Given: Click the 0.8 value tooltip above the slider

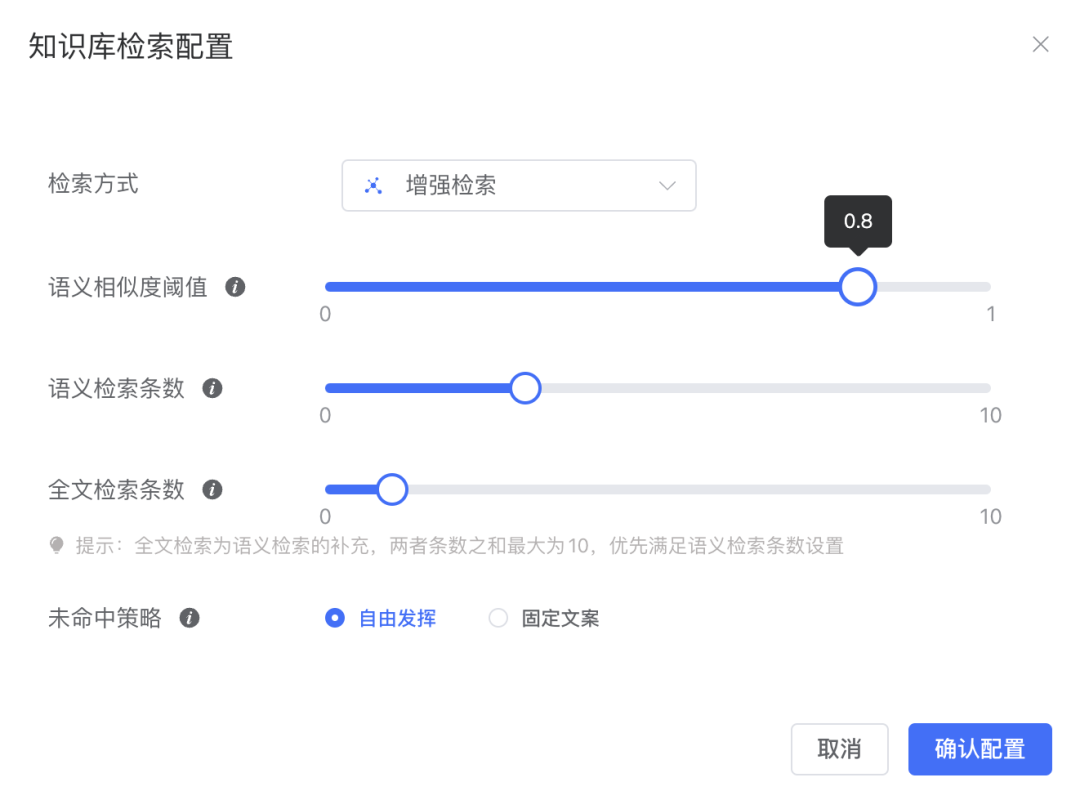Looking at the screenshot, I should click(x=858, y=221).
